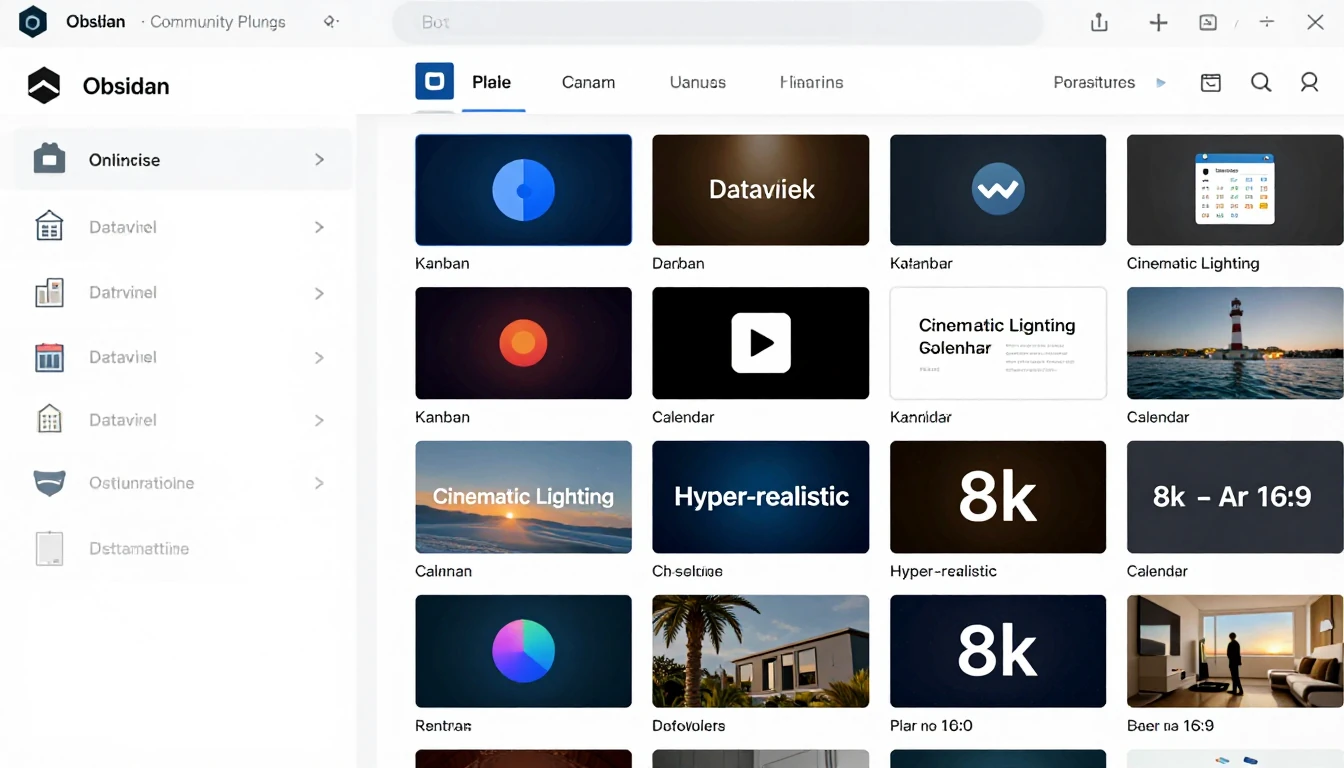Viewport: 1344px width, 768px height.
Task: Click the Bot search field
Action: point(717,22)
